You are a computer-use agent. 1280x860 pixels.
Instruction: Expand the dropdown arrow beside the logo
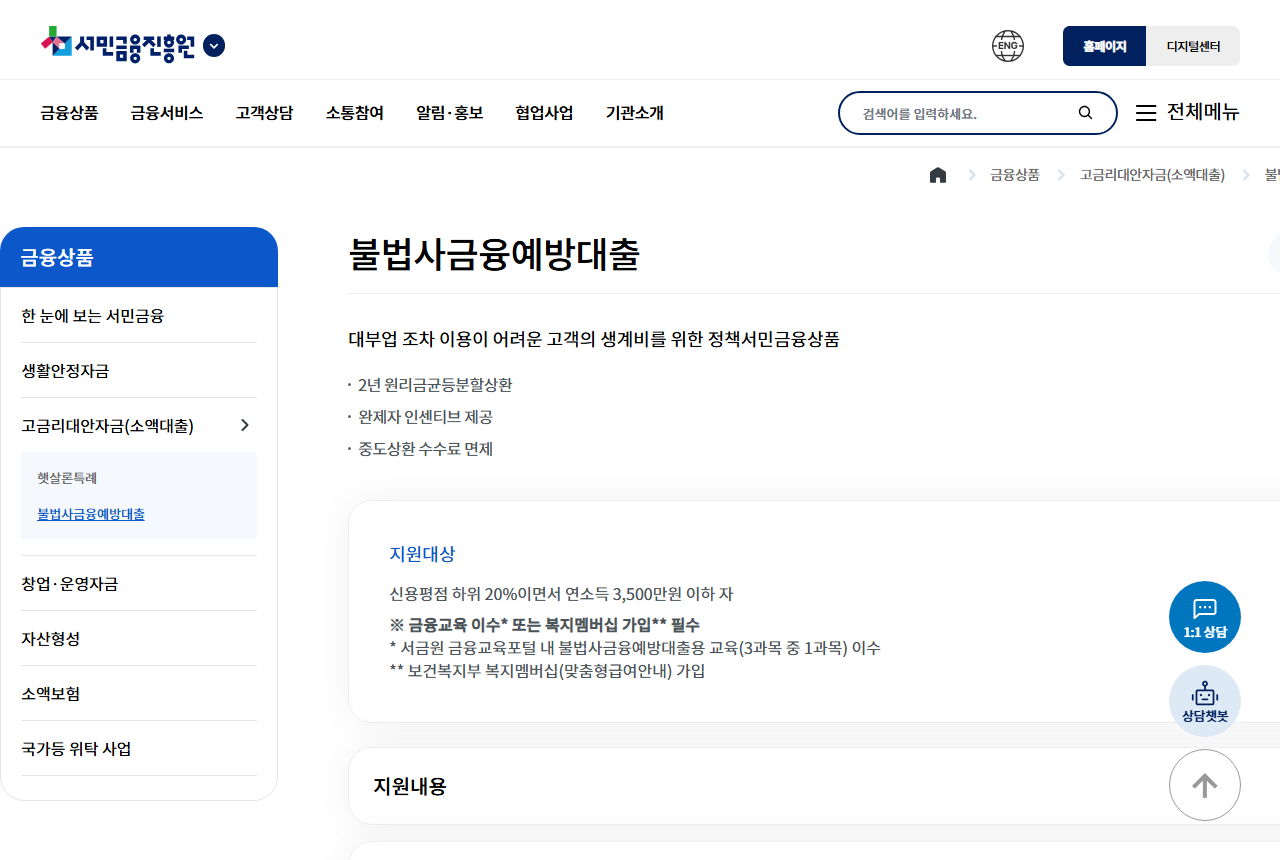[214, 46]
